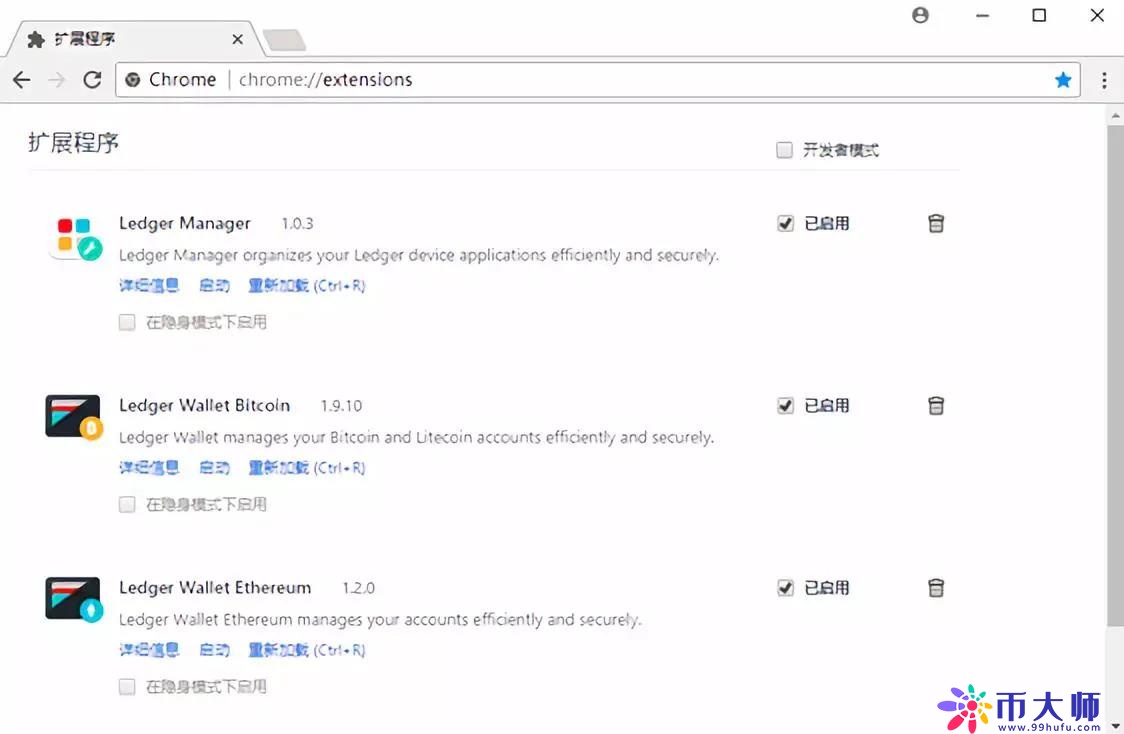
Task: Click the 扩展程序 page heading
Action: tap(74, 143)
